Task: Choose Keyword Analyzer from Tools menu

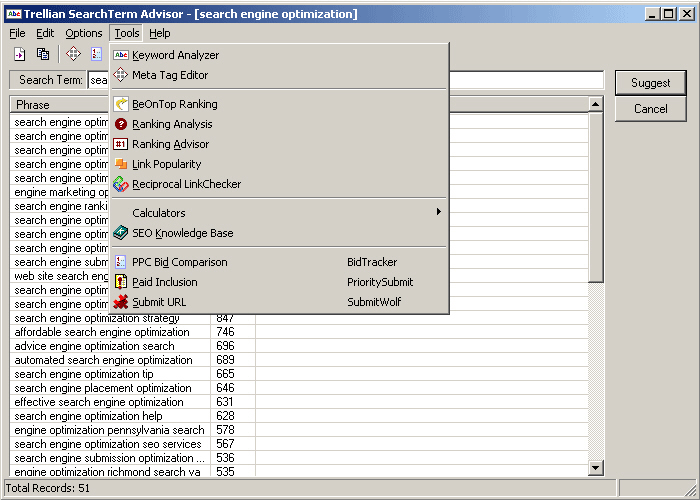Action: point(279,55)
